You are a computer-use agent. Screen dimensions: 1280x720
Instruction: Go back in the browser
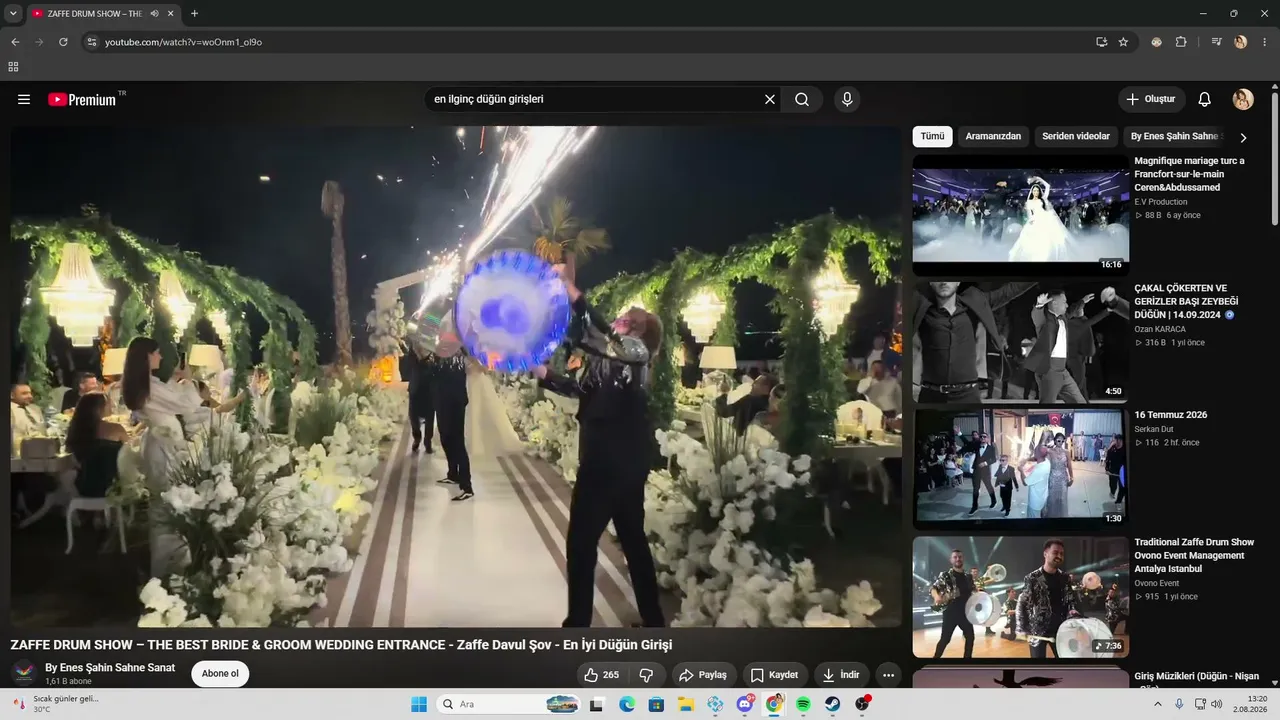point(15,42)
